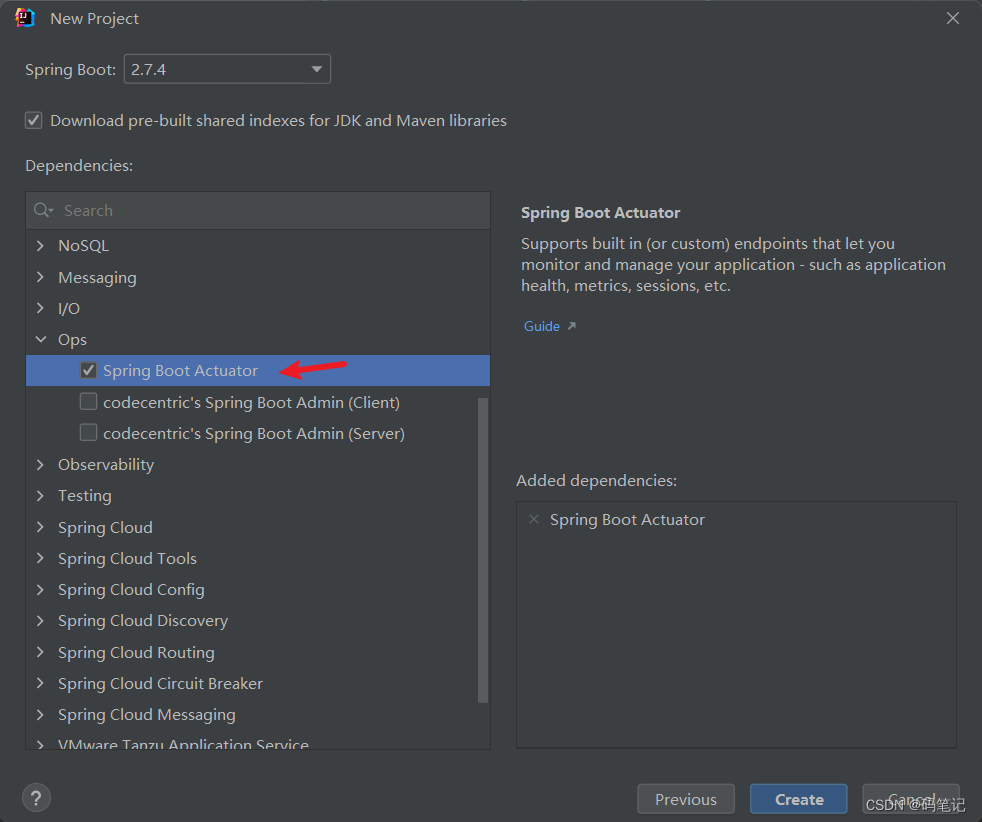Click the IntelliJ IDEA logo icon

click(x=25, y=18)
